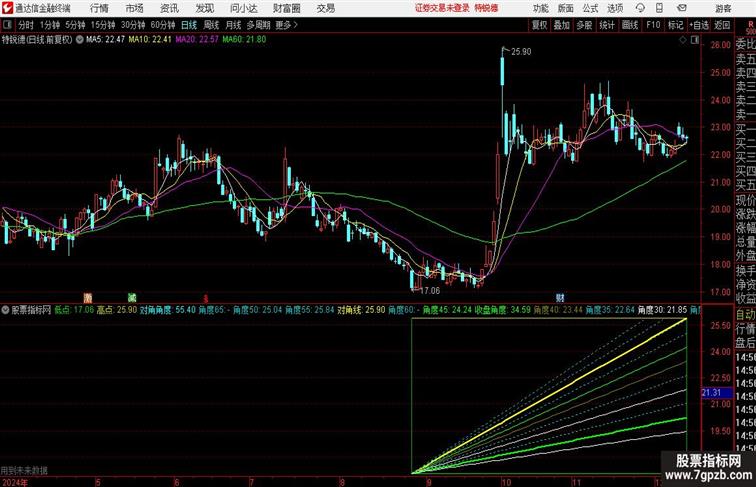Expand the dropdown arrow beside 特锐德(日线 前复权)
756x487 pixels.
click(80, 40)
